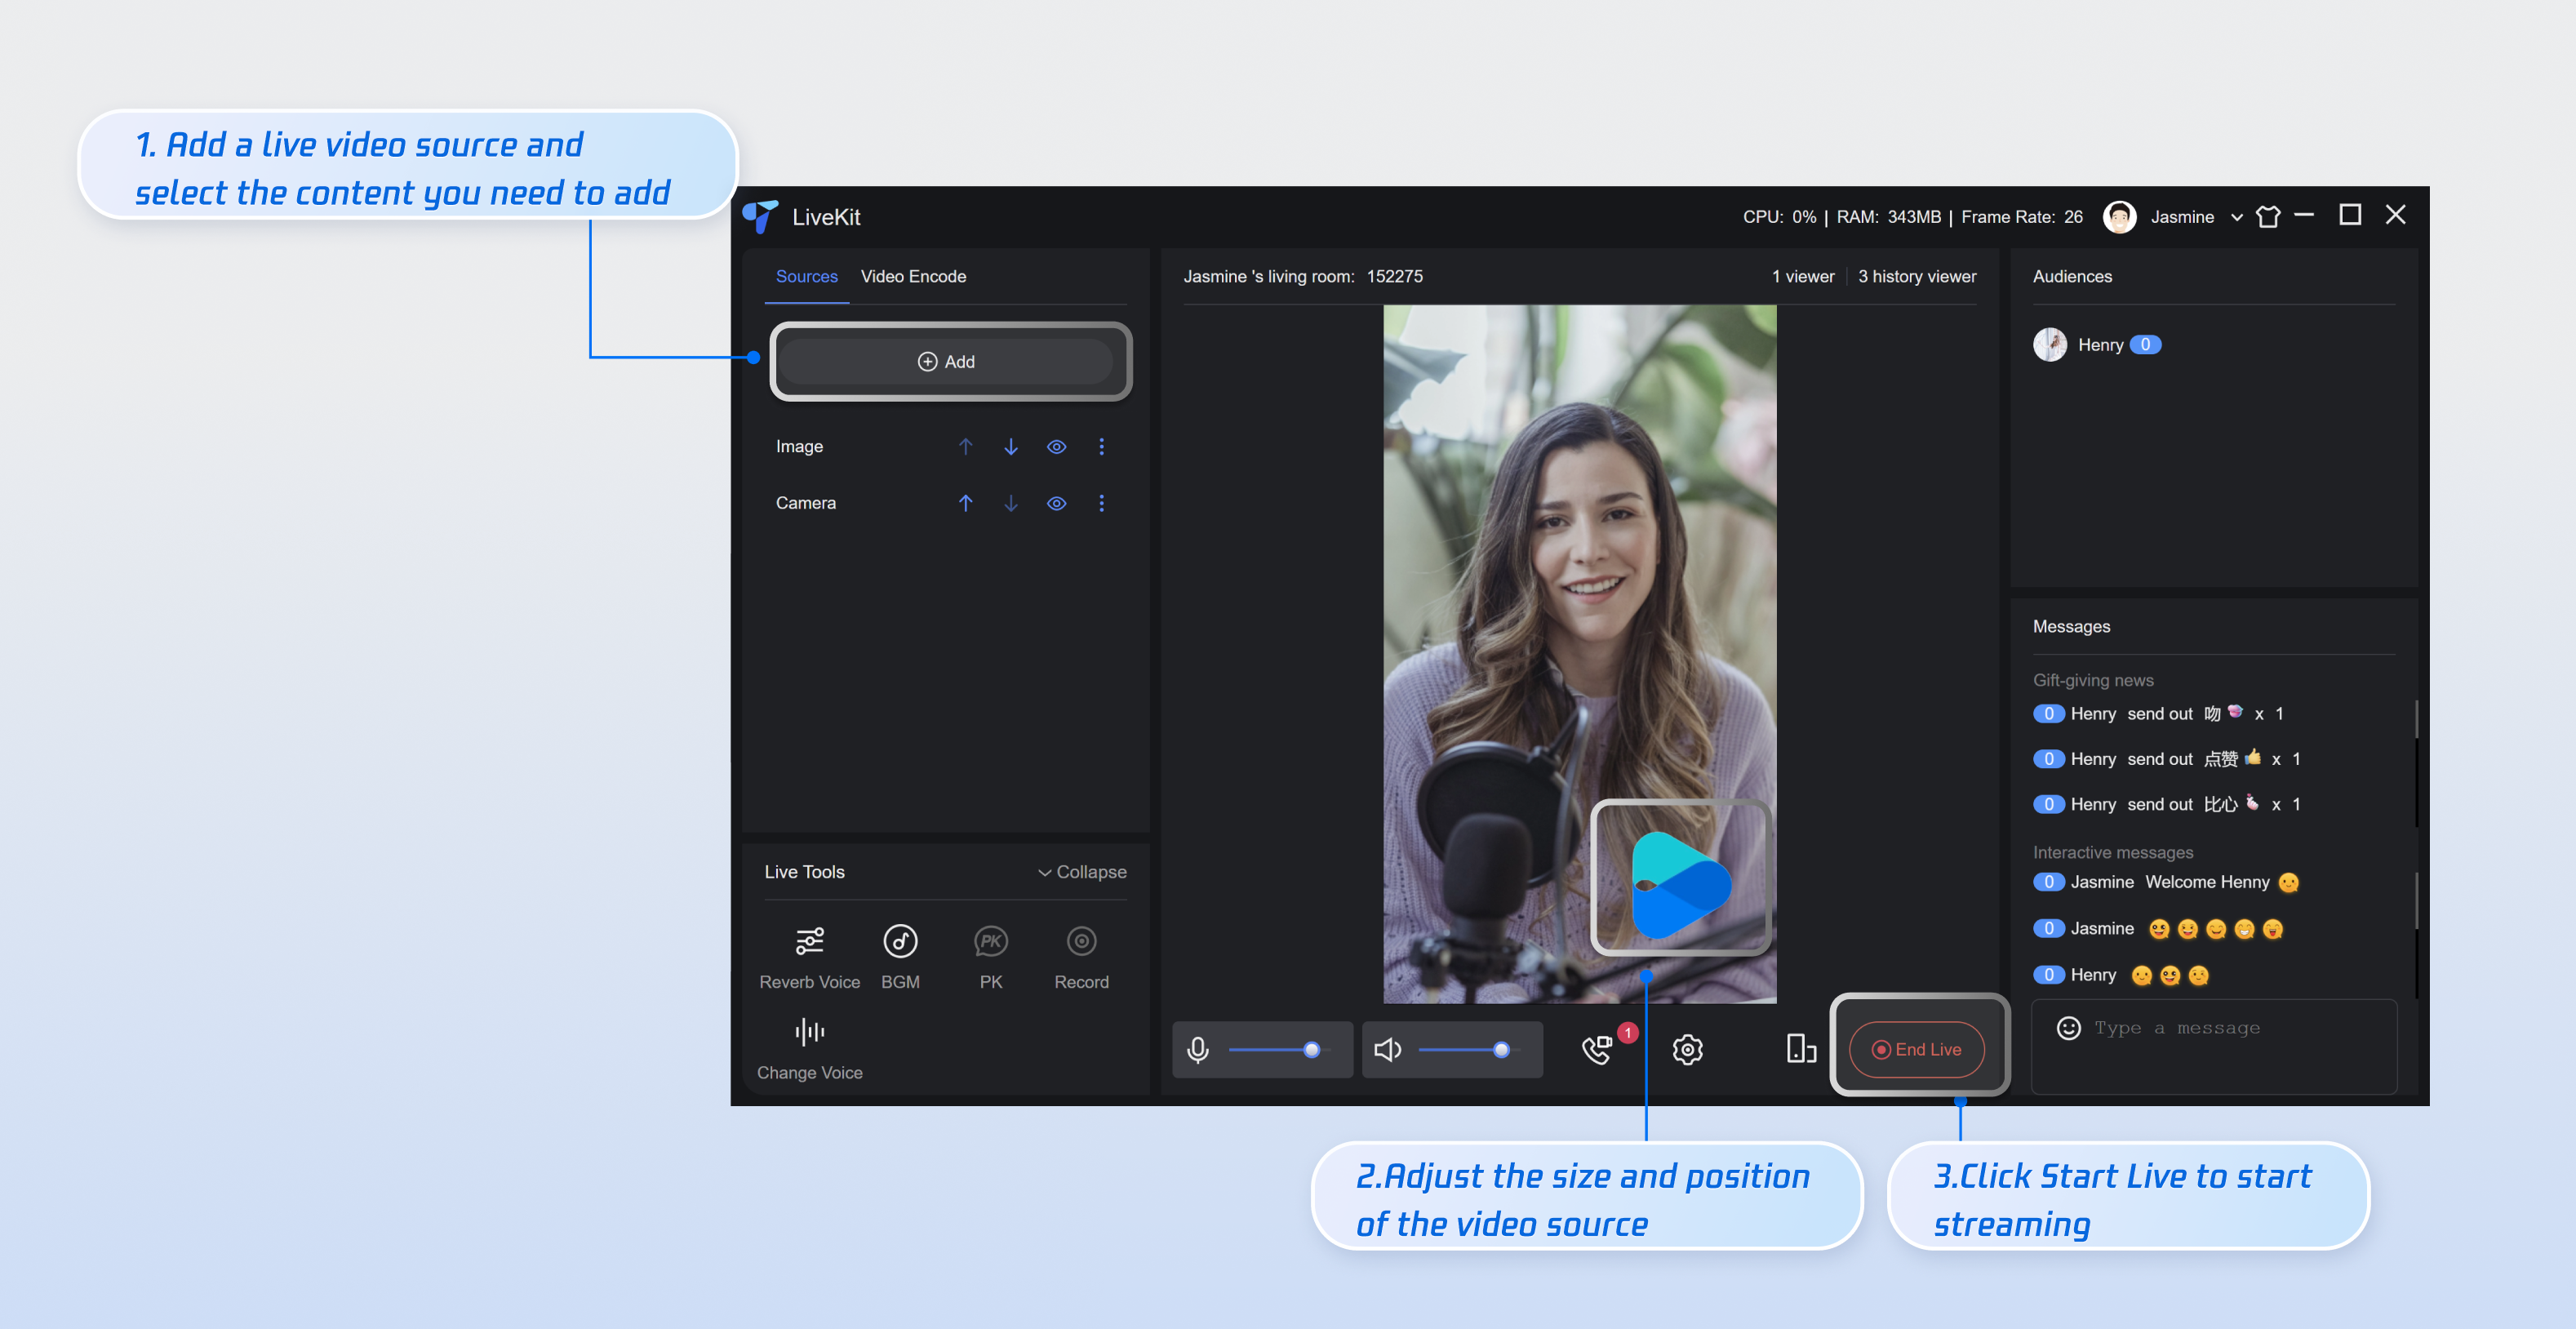This screenshot has width=2576, height=1329.
Task: Hide the Camera source with eye icon
Action: click(1056, 503)
